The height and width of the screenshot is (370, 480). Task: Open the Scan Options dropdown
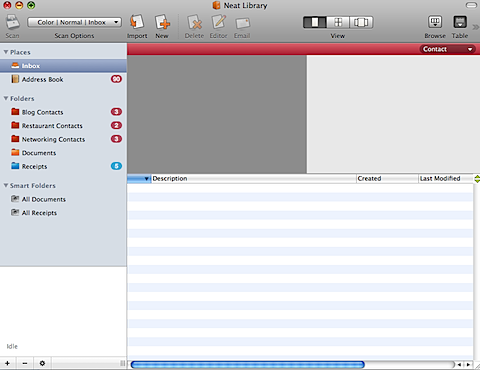(x=74, y=22)
